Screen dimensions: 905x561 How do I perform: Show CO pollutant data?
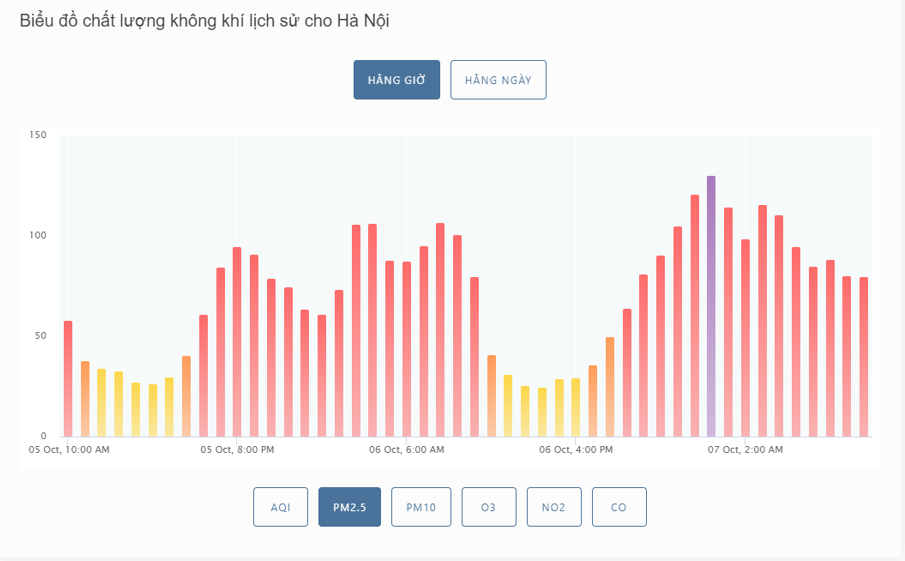619,507
